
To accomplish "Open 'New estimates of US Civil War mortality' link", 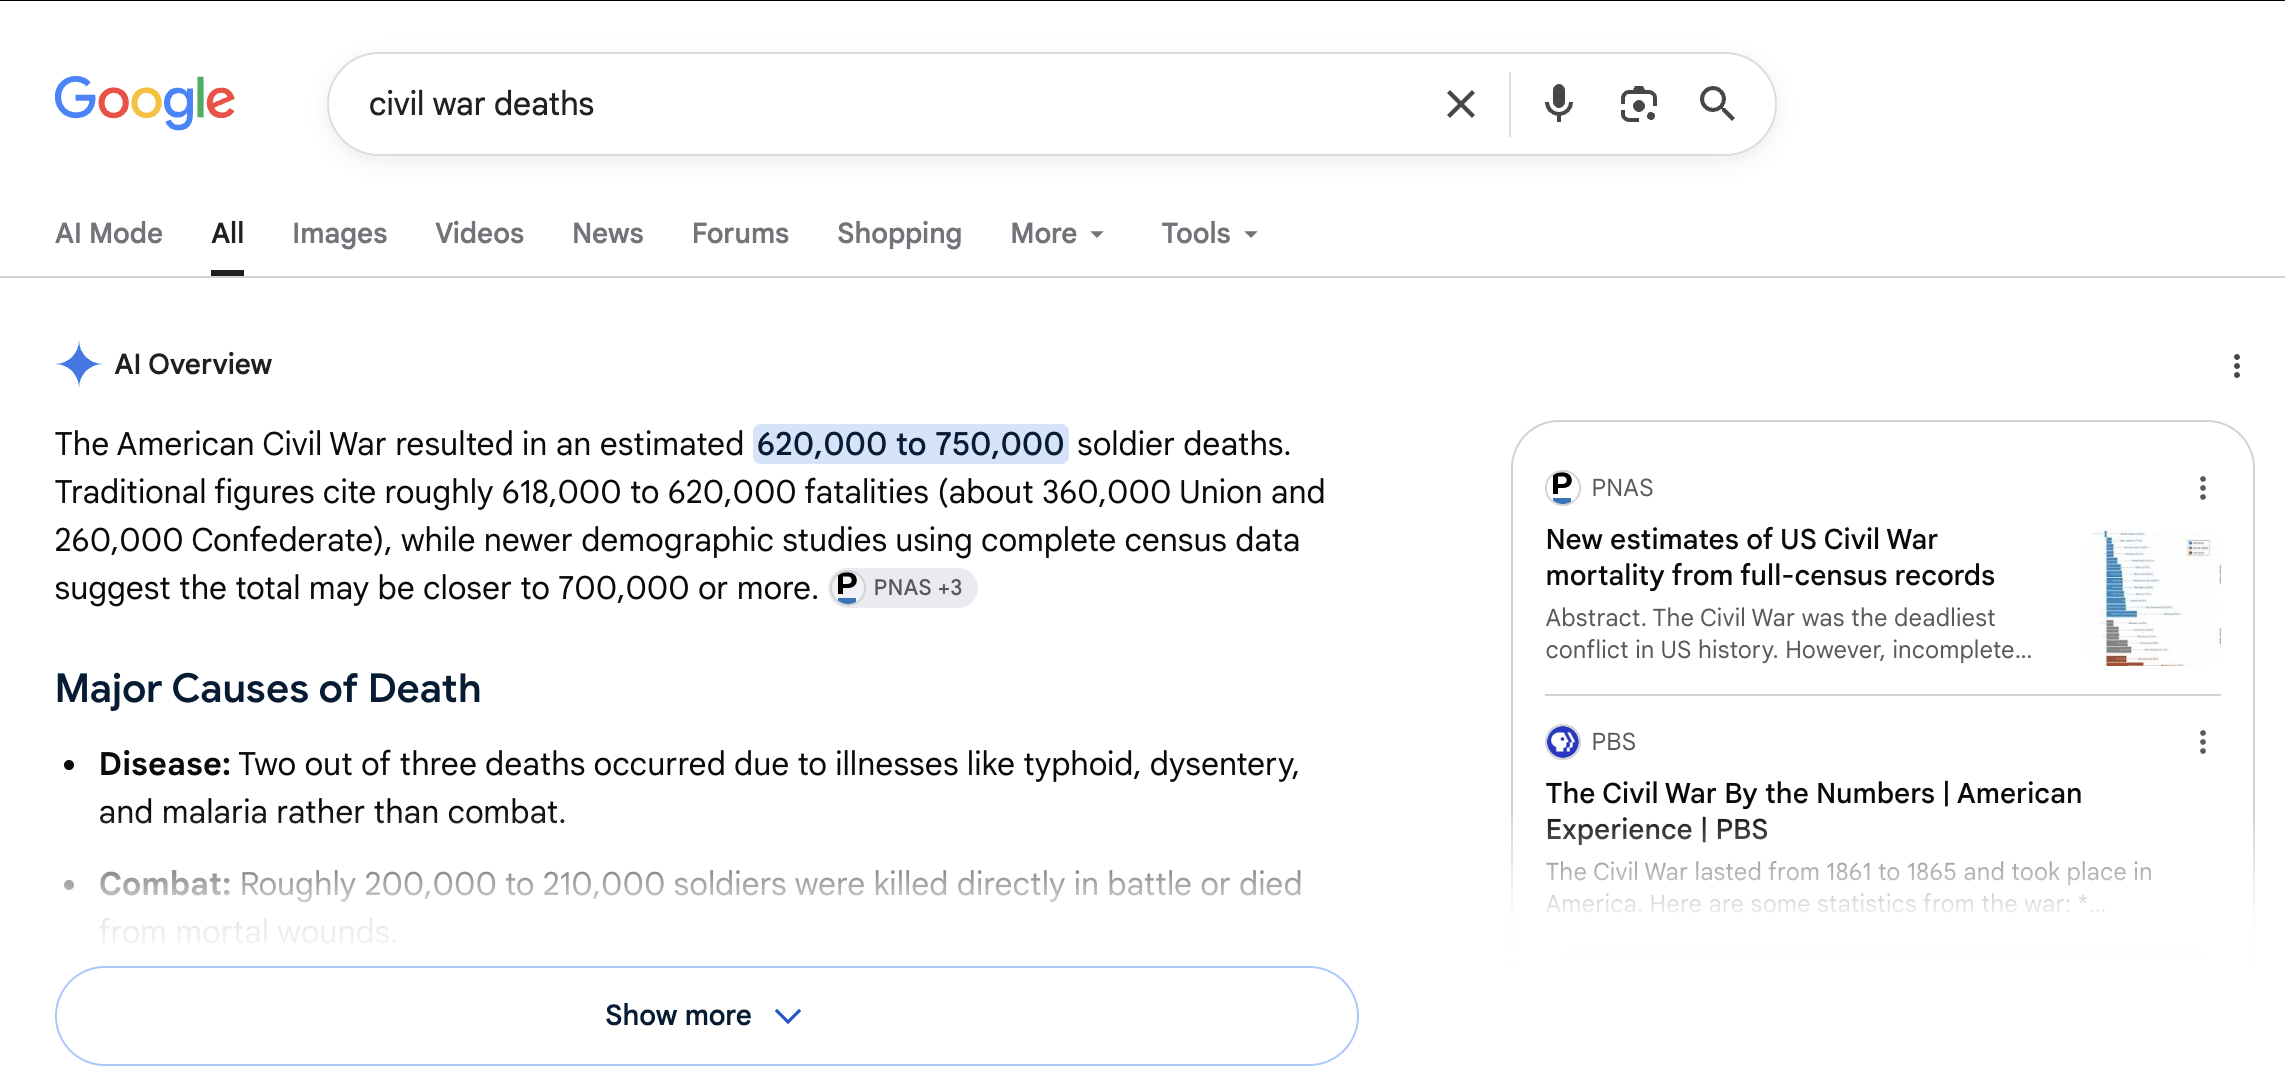I will click(x=1770, y=557).
